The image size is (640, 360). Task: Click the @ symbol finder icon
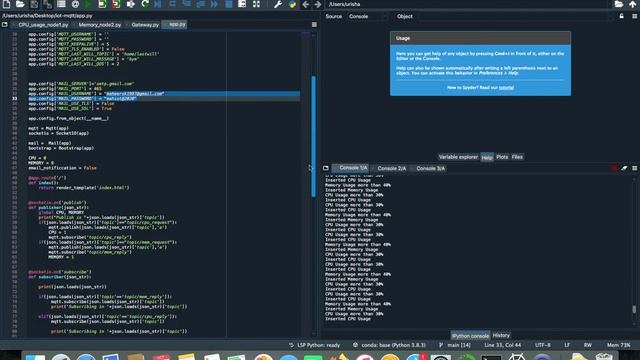pyautogui.click(x=75, y=4)
